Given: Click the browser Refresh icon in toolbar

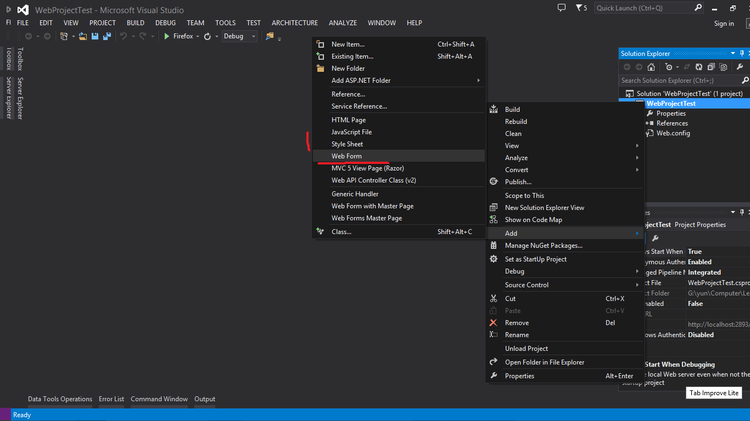Looking at the screenshot, I should point(207,36).
